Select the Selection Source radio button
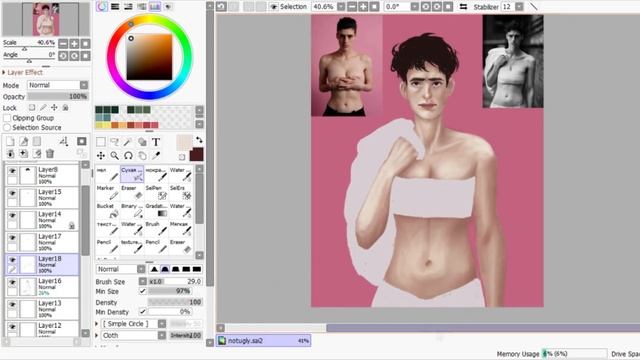Viewport: 640px width, 360px height. (7, 128)
